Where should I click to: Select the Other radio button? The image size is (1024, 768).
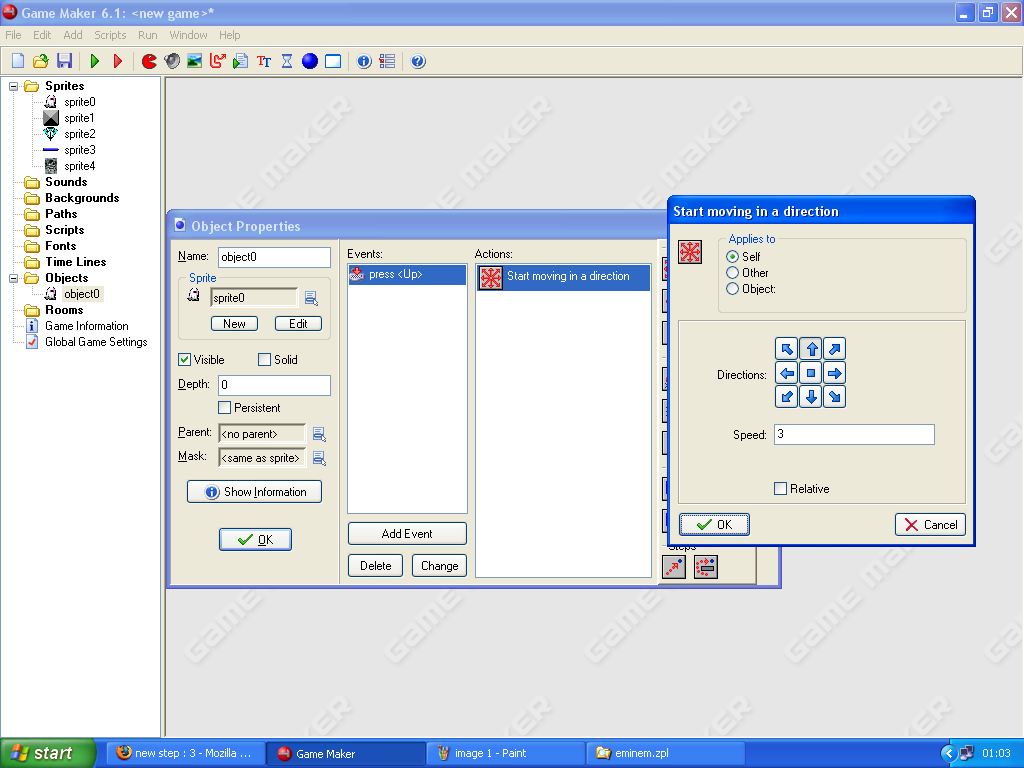pos(733,273)
